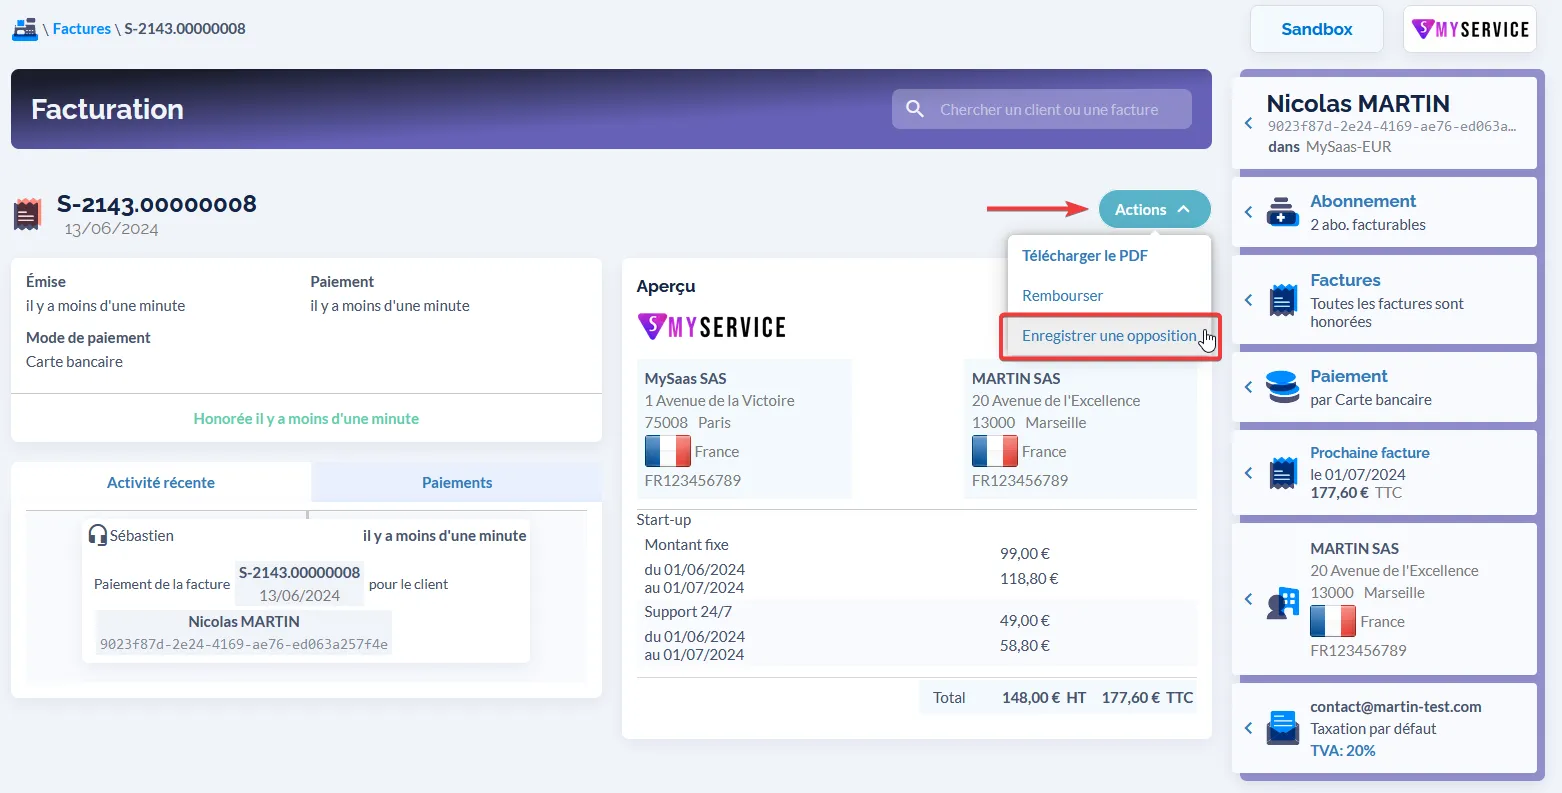Click the Paiement coins stack icon
The height and width of the screenshot is (793, 1562).
[x=1283, y=387]
